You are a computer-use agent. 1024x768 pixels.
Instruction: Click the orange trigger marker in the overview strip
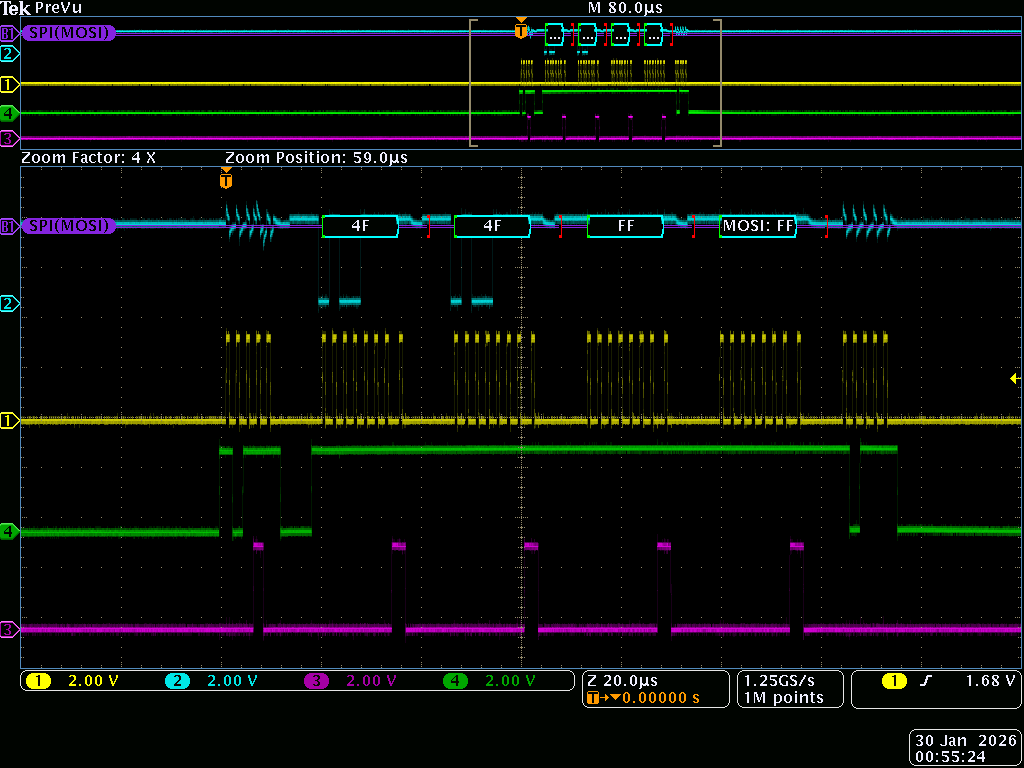coord(520,31)
